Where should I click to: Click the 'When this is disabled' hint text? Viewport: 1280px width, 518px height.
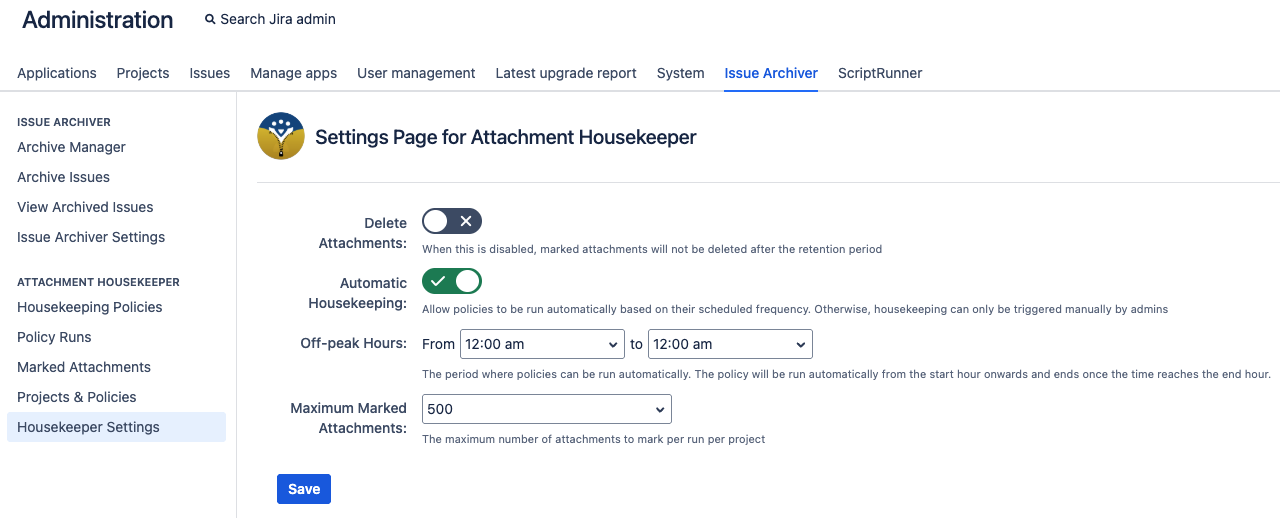point(652,249)
